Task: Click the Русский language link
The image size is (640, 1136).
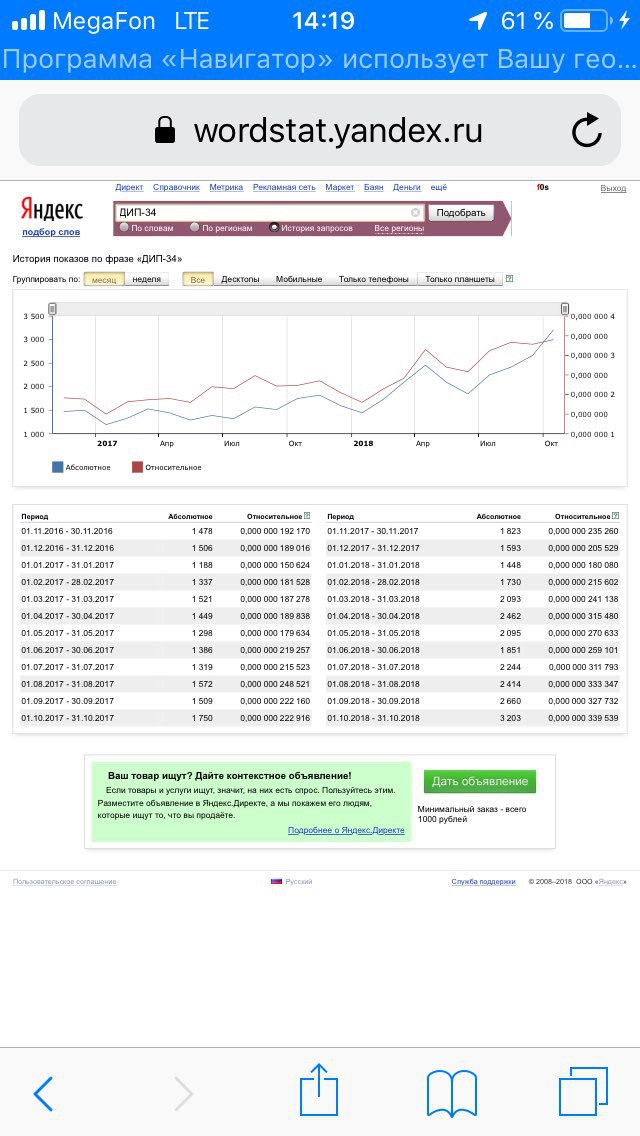Action: 299,882
